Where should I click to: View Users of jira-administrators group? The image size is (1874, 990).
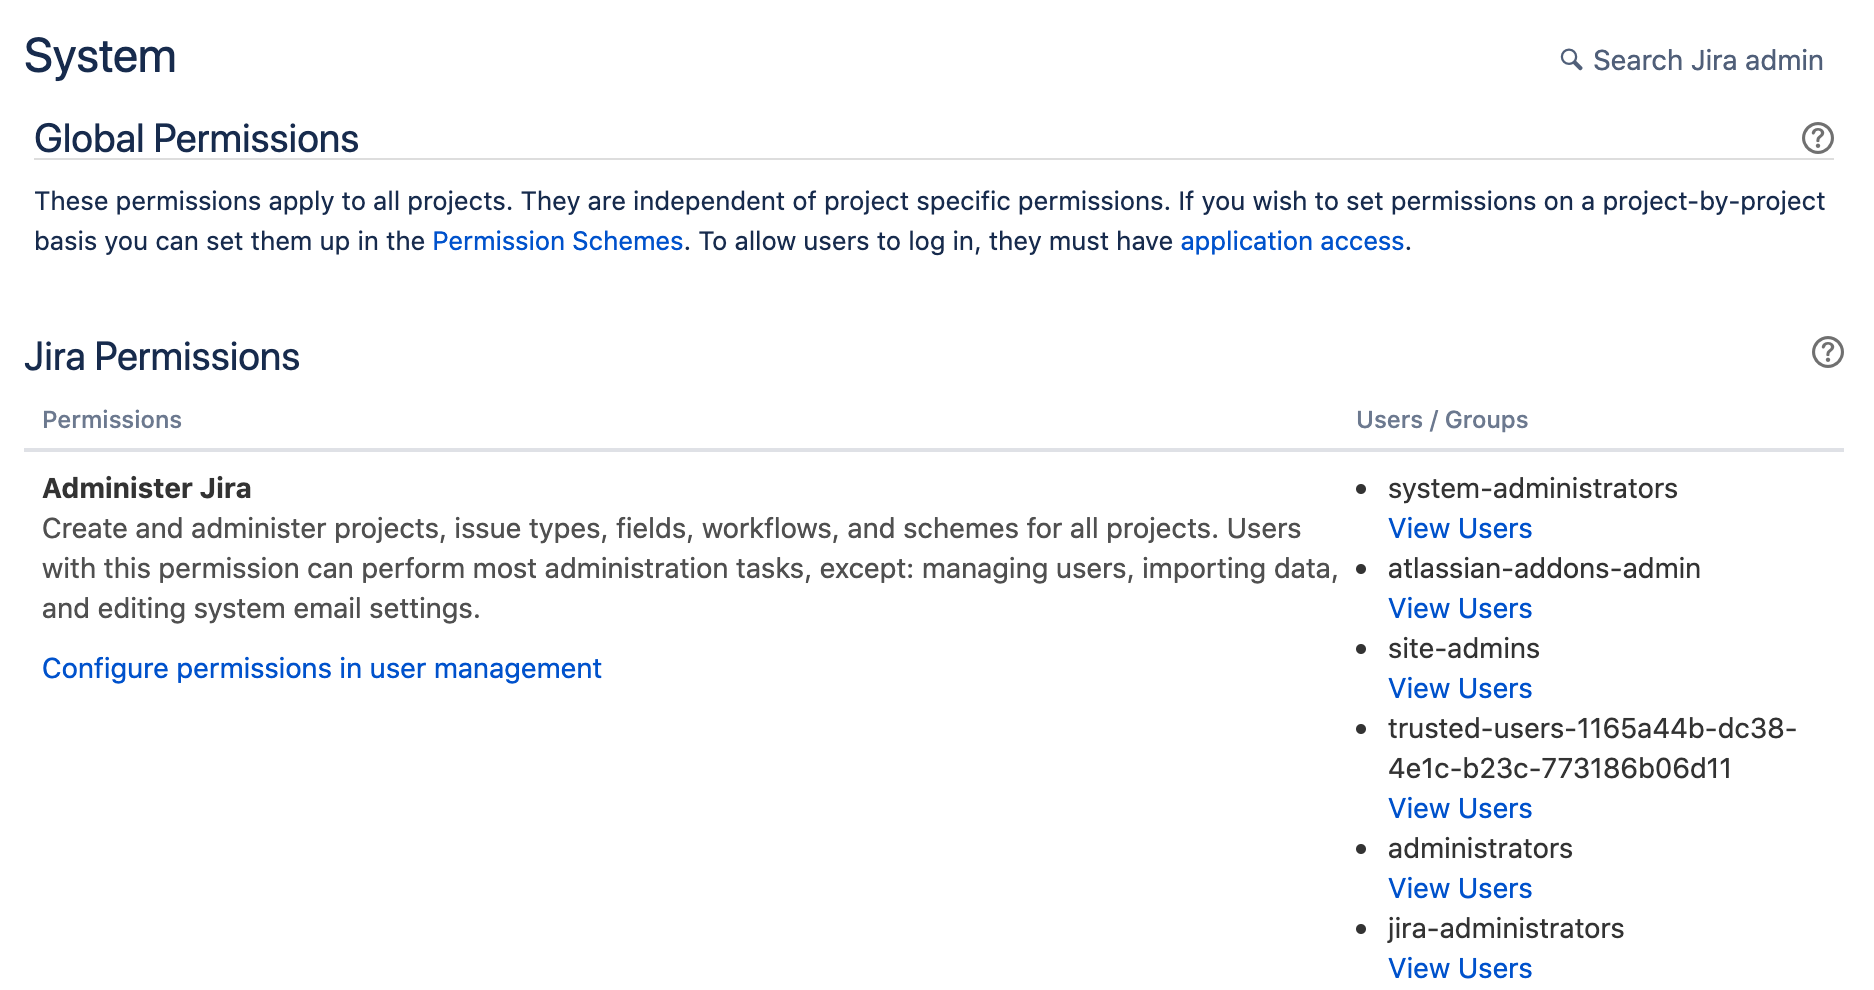[1459, 968]
